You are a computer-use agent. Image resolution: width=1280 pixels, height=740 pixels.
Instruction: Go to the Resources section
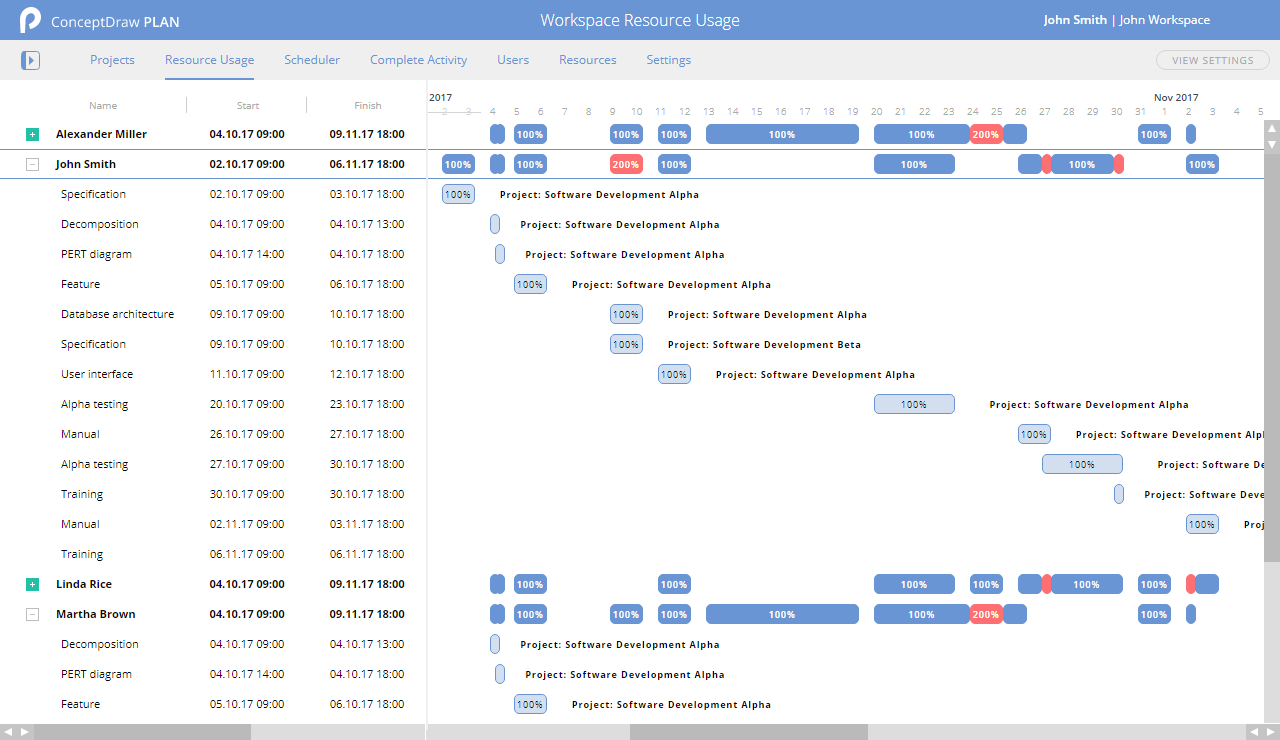pos(587,60)
